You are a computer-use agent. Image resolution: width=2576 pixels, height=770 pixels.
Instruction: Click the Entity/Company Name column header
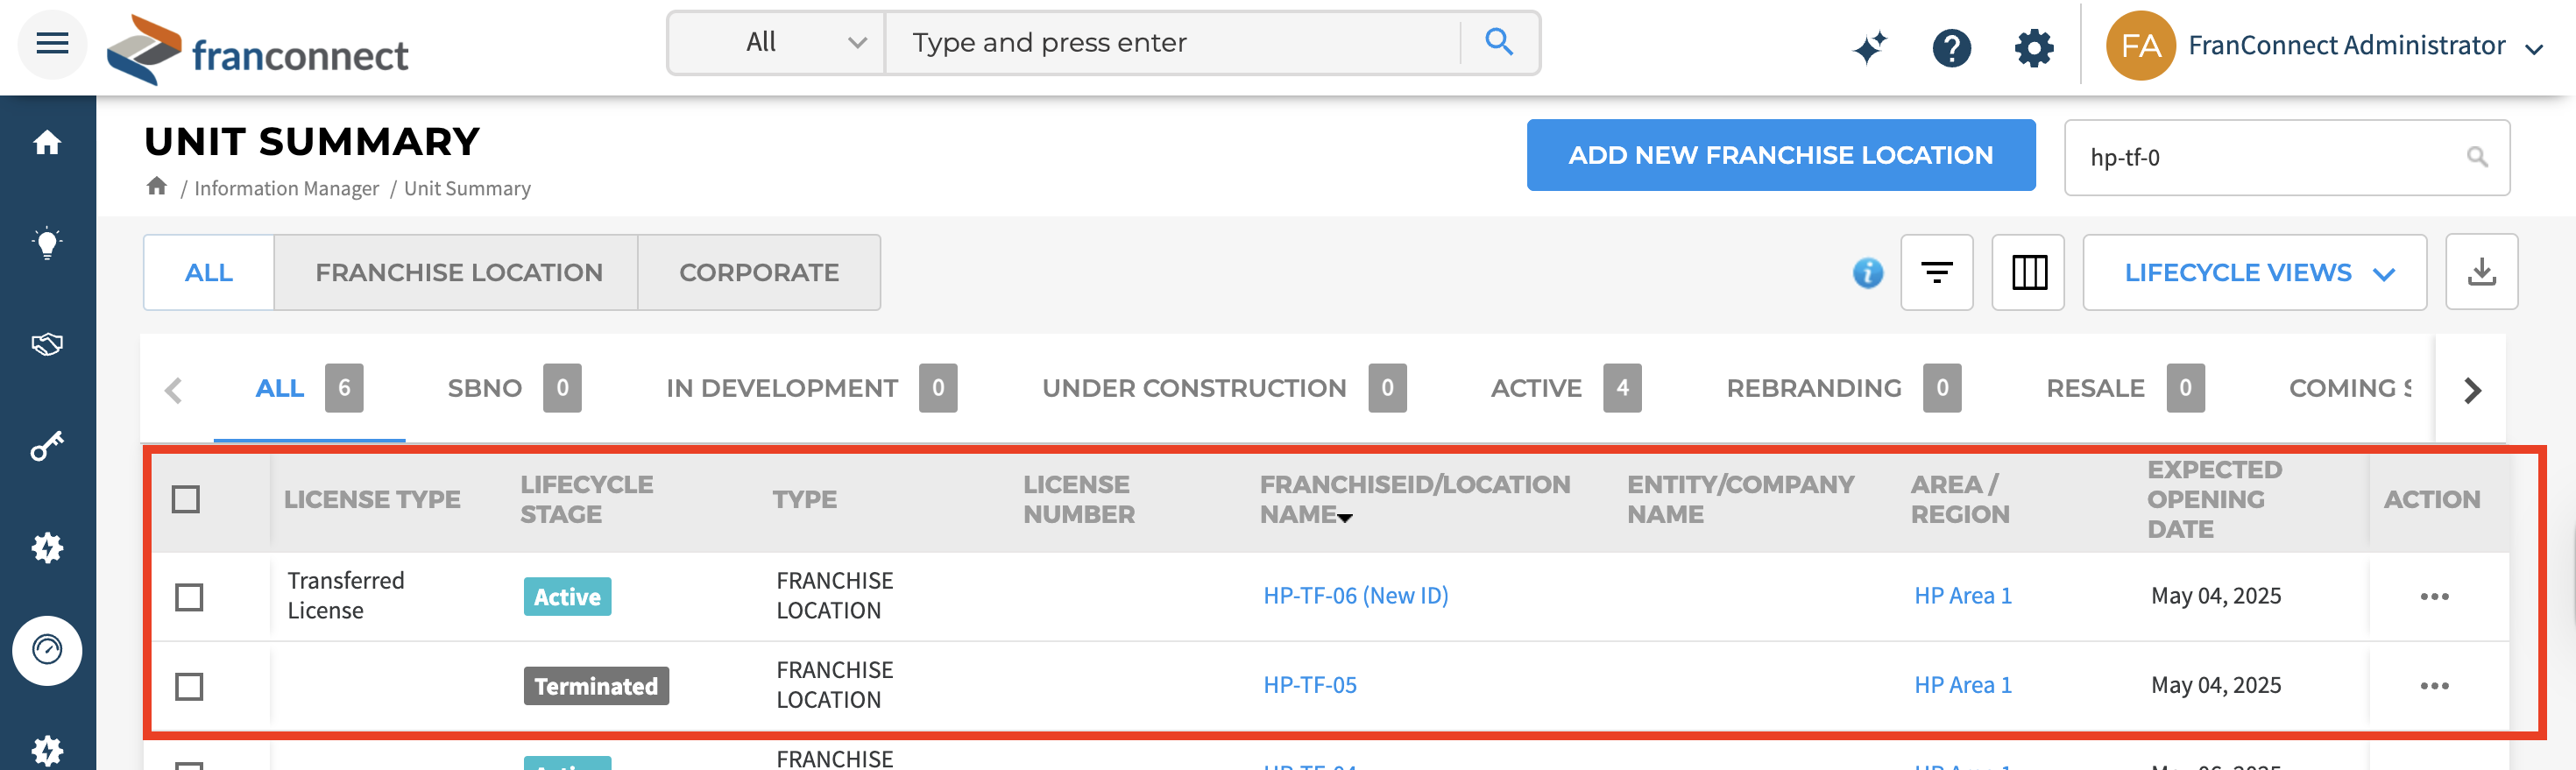1740,499
